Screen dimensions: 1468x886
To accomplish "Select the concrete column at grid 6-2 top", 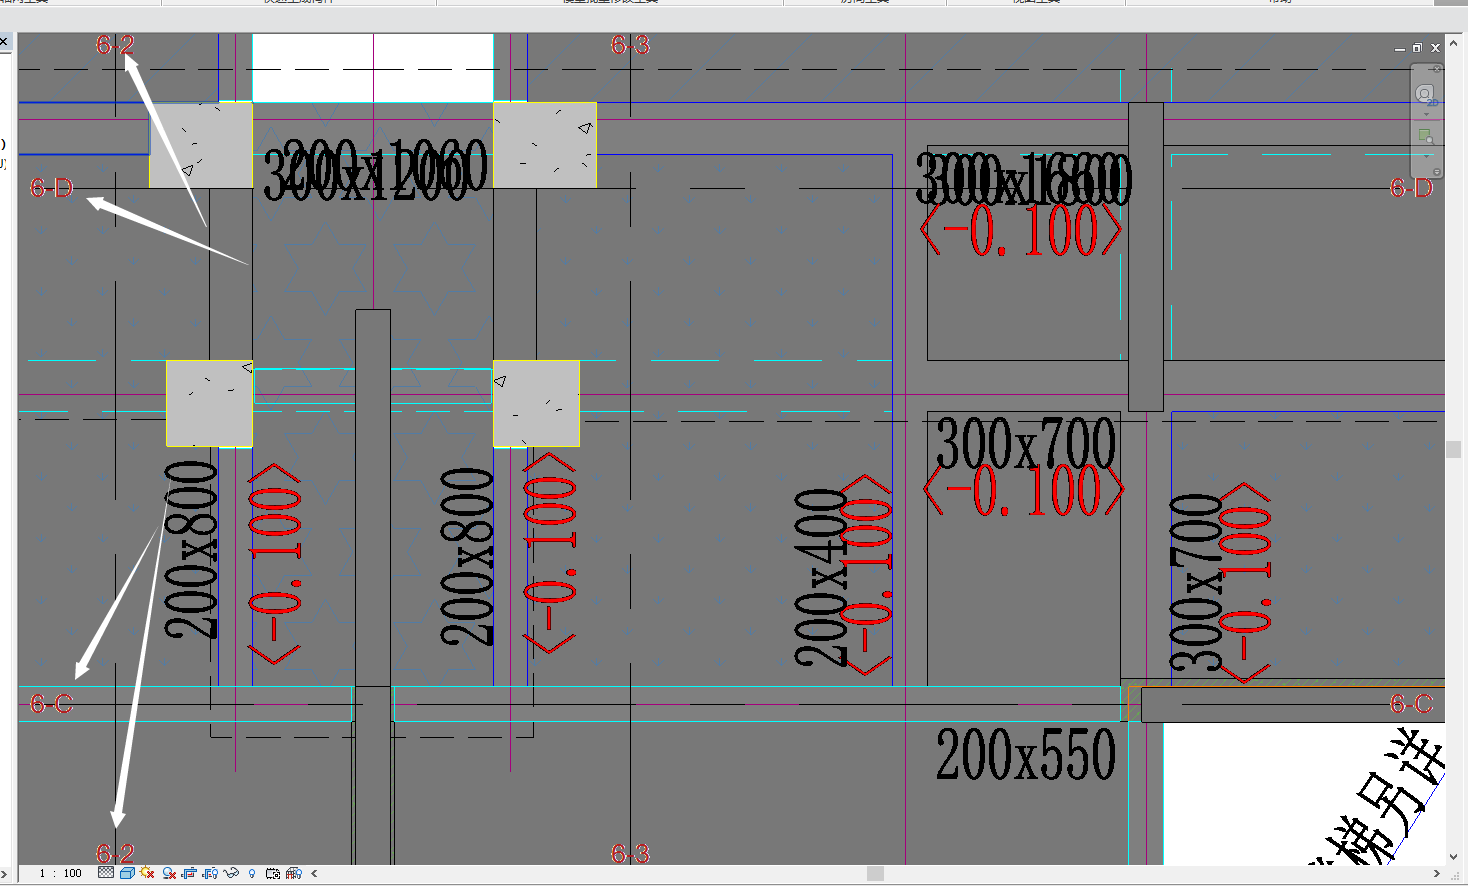I will click(x=201, y=145).
